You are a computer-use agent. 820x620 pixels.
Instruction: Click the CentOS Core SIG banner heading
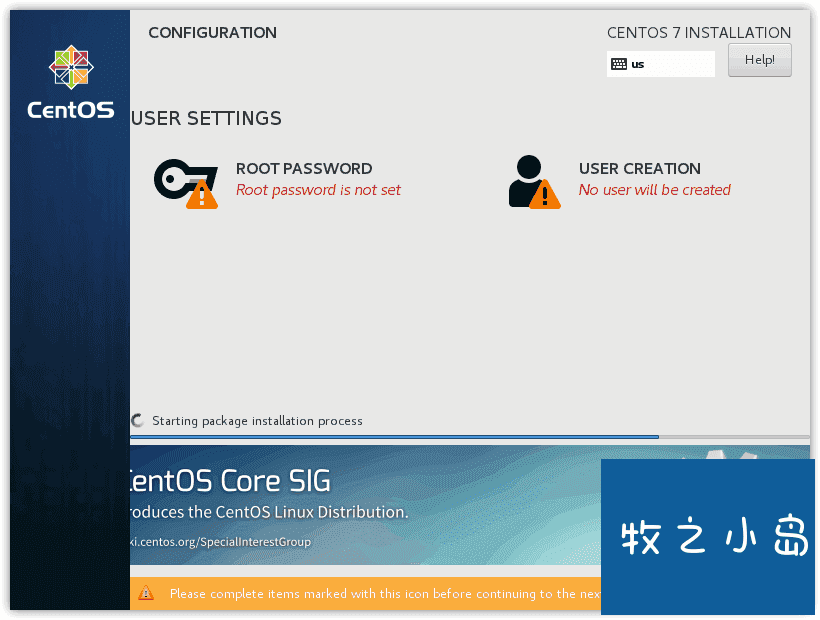coord(230,481)
